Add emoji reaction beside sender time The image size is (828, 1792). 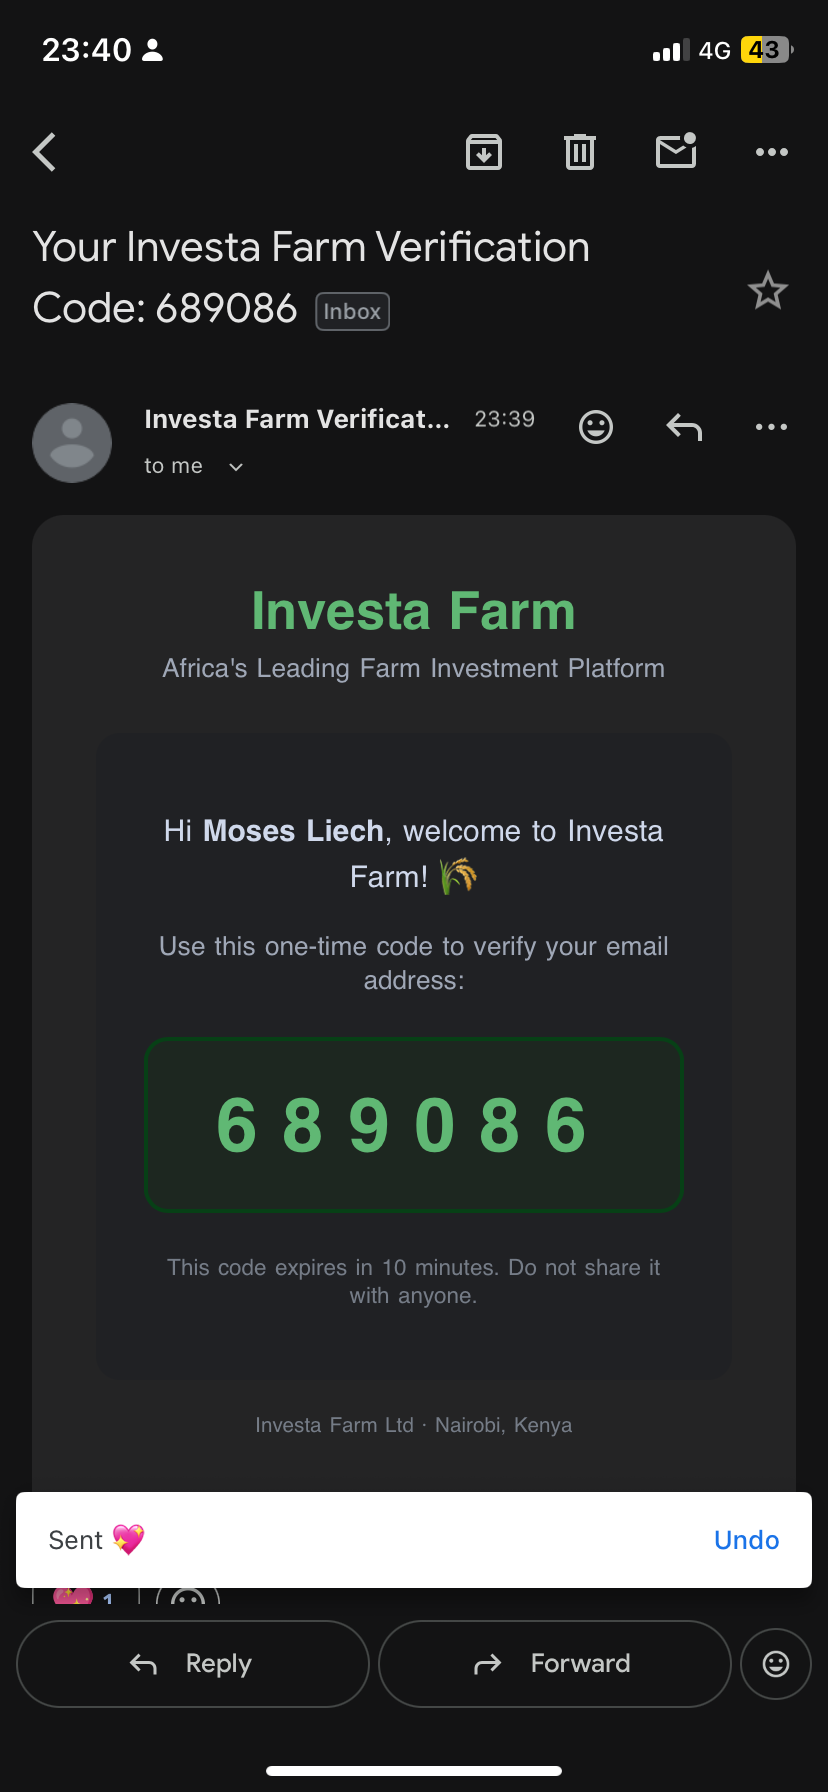[x=596, y=427]
